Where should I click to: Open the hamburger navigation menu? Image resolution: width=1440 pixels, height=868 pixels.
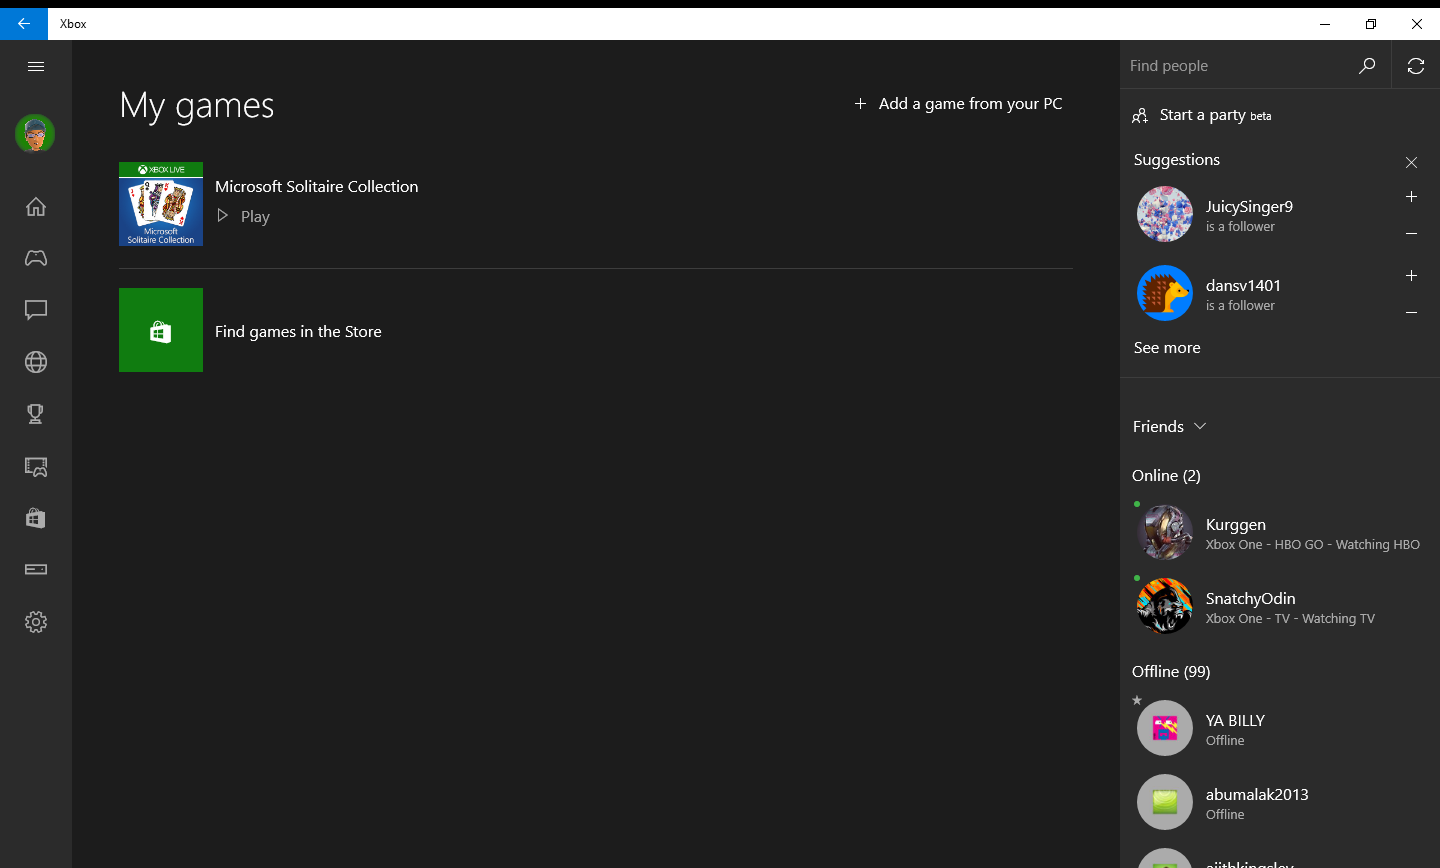pos(36,66)
